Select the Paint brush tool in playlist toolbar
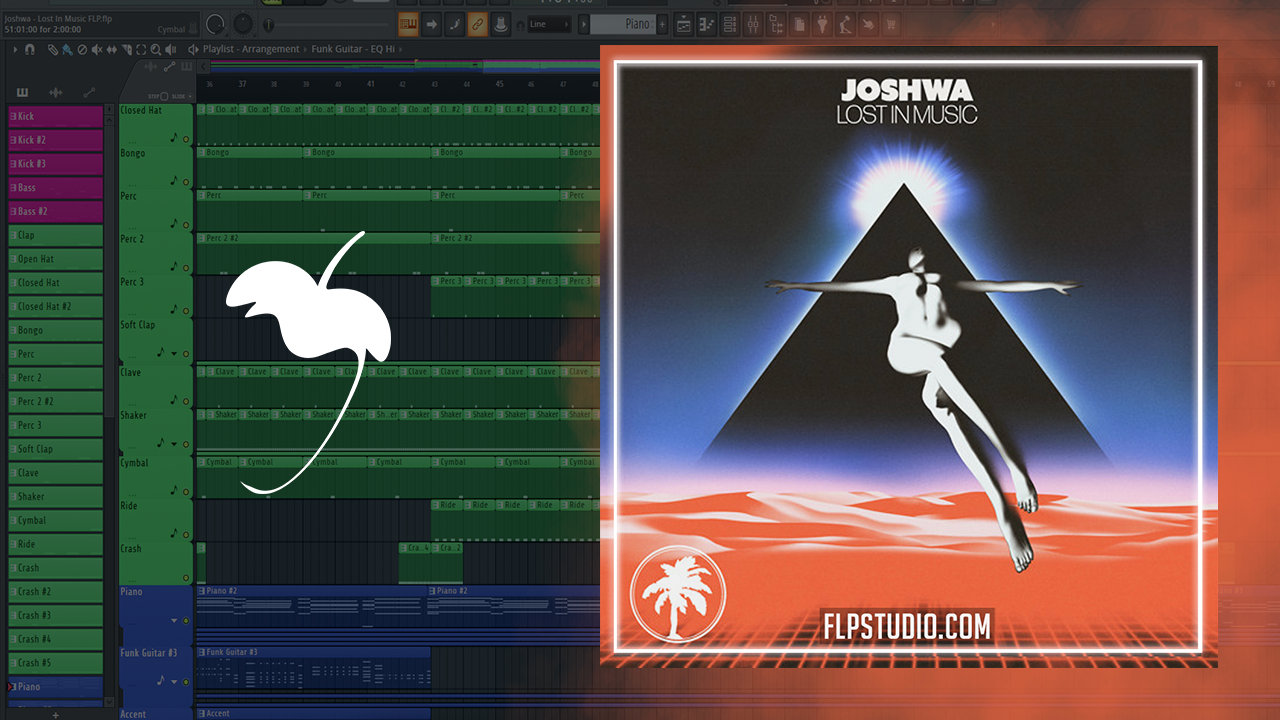Image resolution: width=1280 pixels, height=720 pixels. (66, 49)
